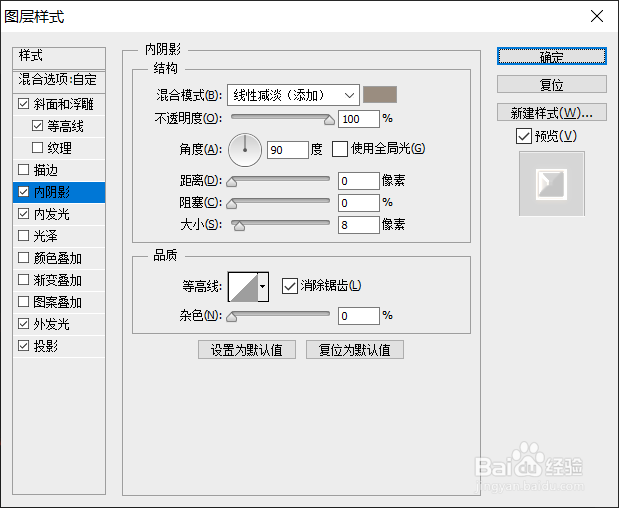Open the 混合模式 dropdown
This screenshot has width=619, height=508.
293,95
